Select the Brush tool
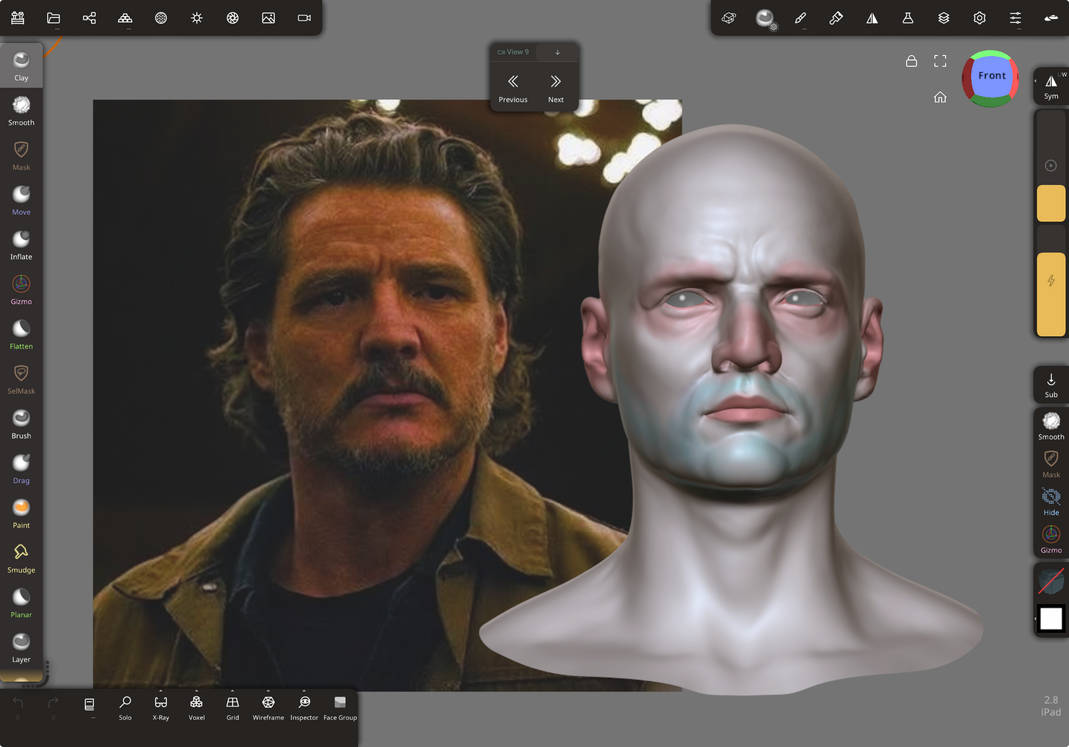Image resolution: width=1069 pixels, height=747 pixels. [21, 424]
